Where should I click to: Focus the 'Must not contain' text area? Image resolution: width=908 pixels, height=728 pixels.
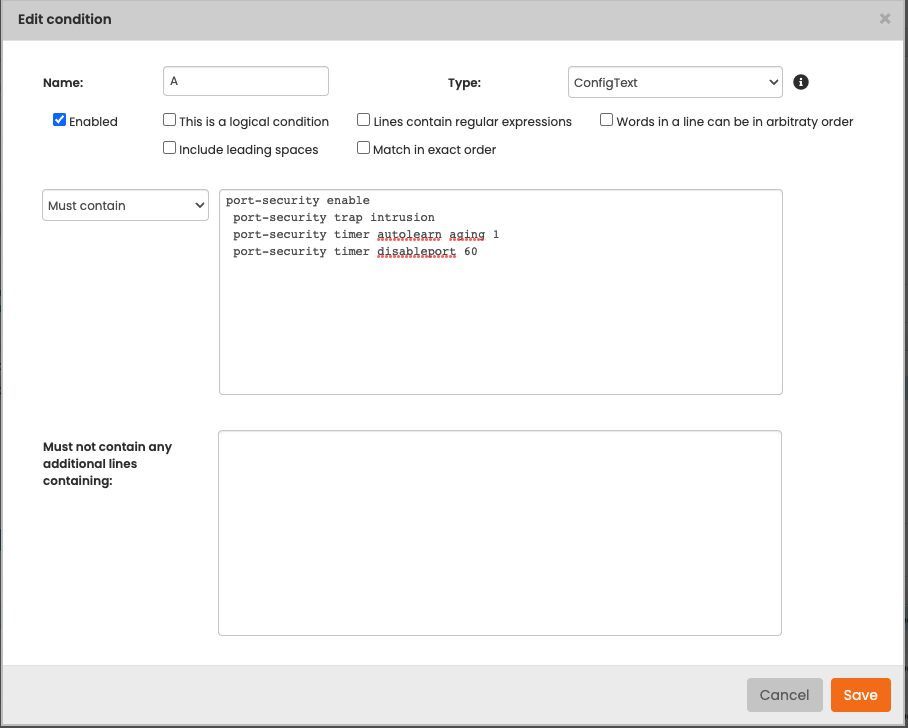tap(499, 532)
